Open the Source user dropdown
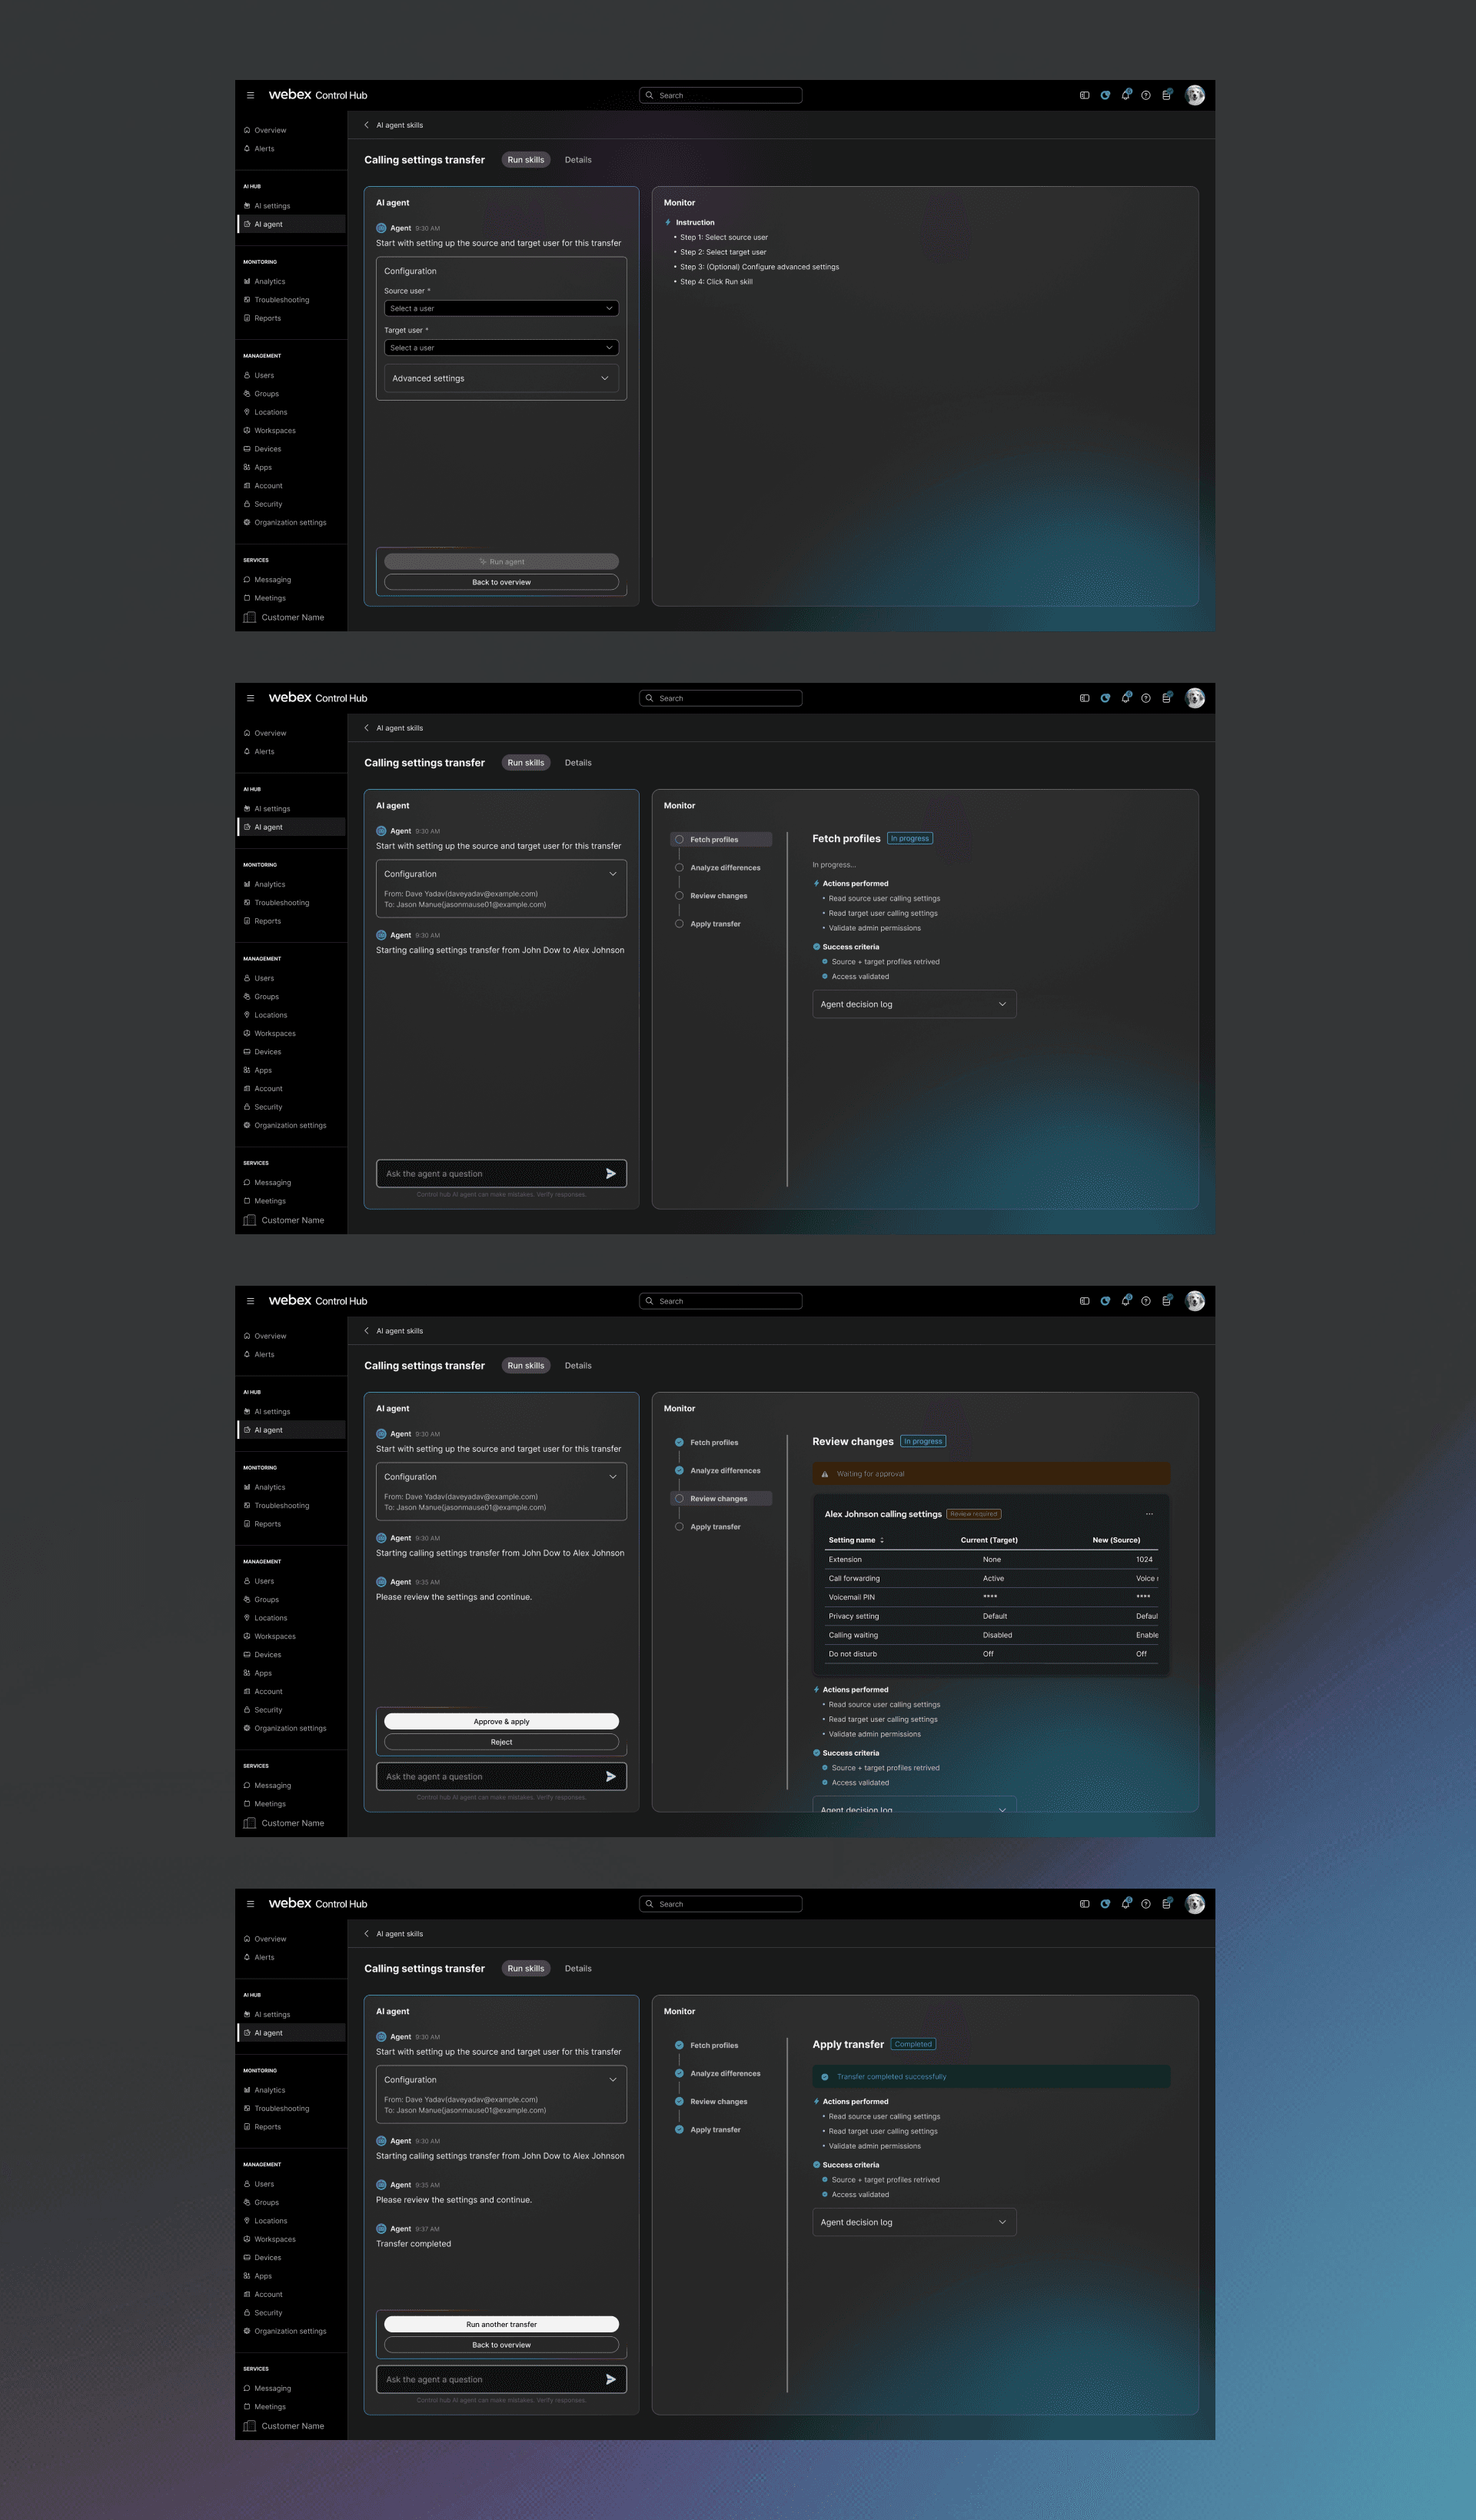 point(501,308)
